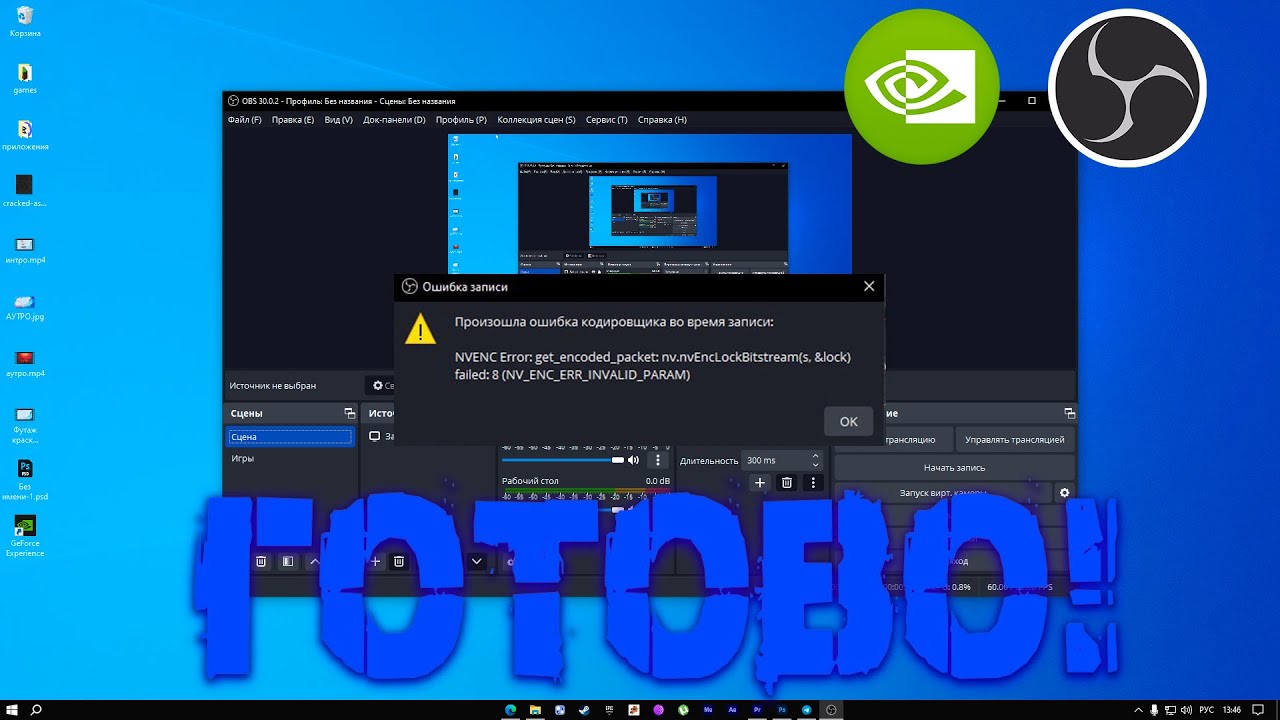Remove transition with the trash icon beside Длительность
The image size is (1280, 720).
[787, 483]
